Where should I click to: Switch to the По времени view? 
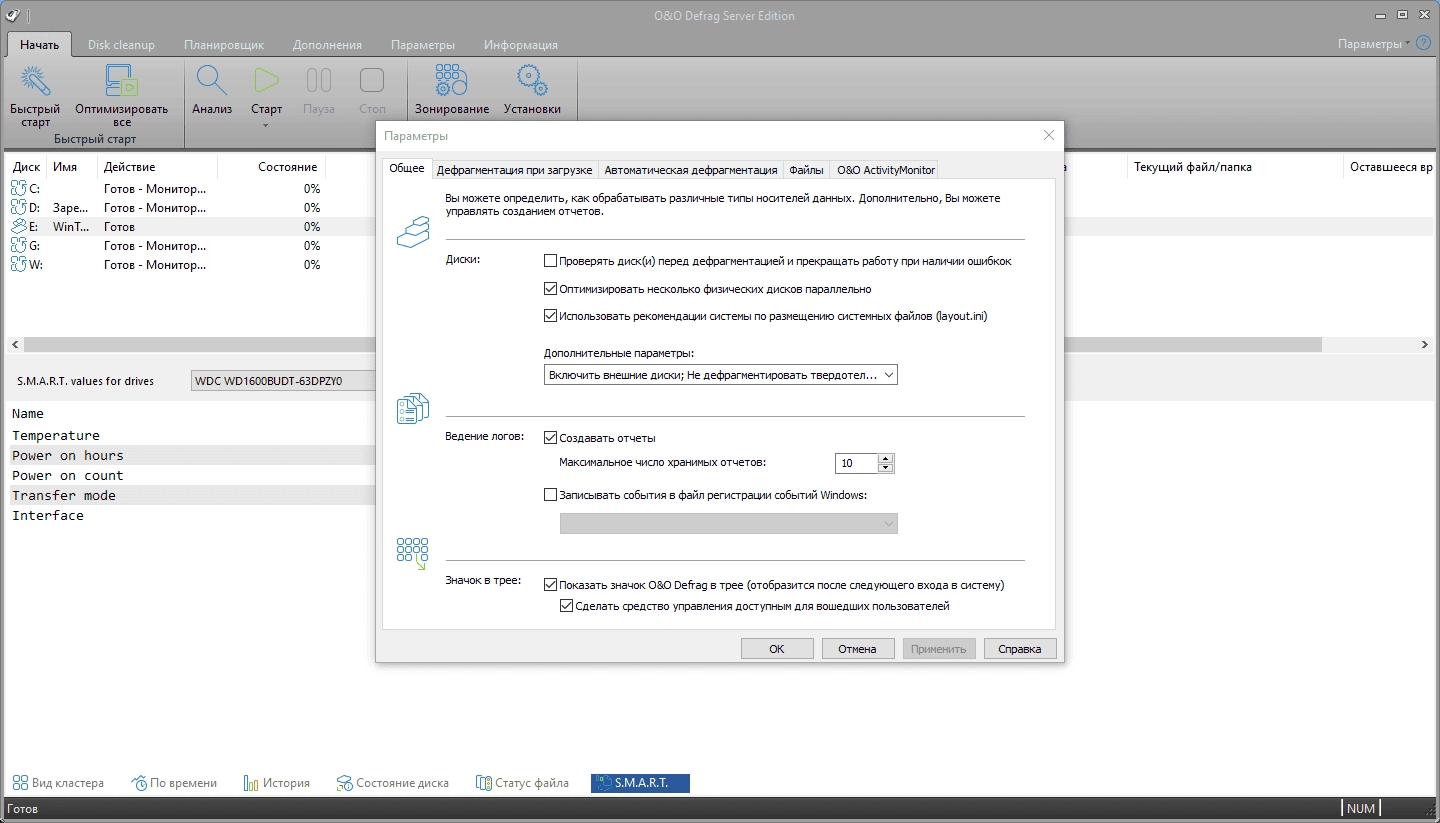174,783
